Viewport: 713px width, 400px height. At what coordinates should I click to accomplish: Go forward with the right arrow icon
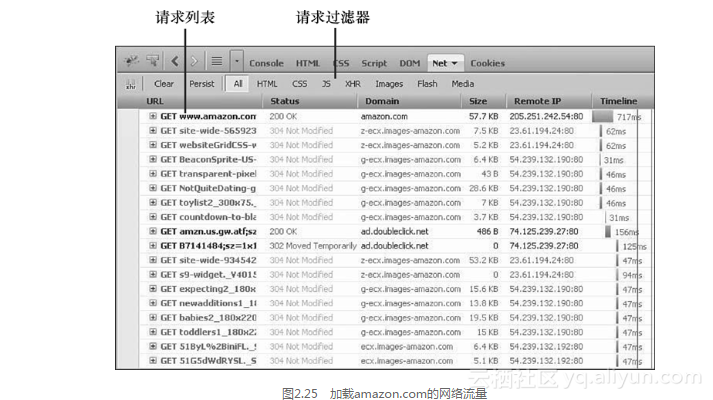[194, 61]
